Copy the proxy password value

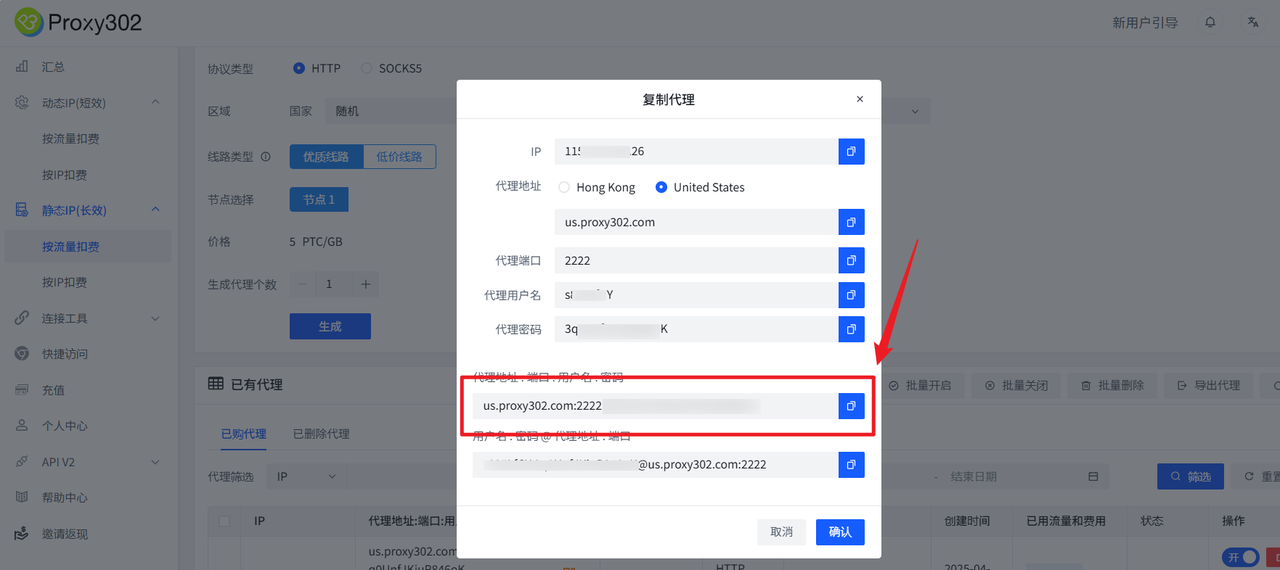(x=851, y=329)
